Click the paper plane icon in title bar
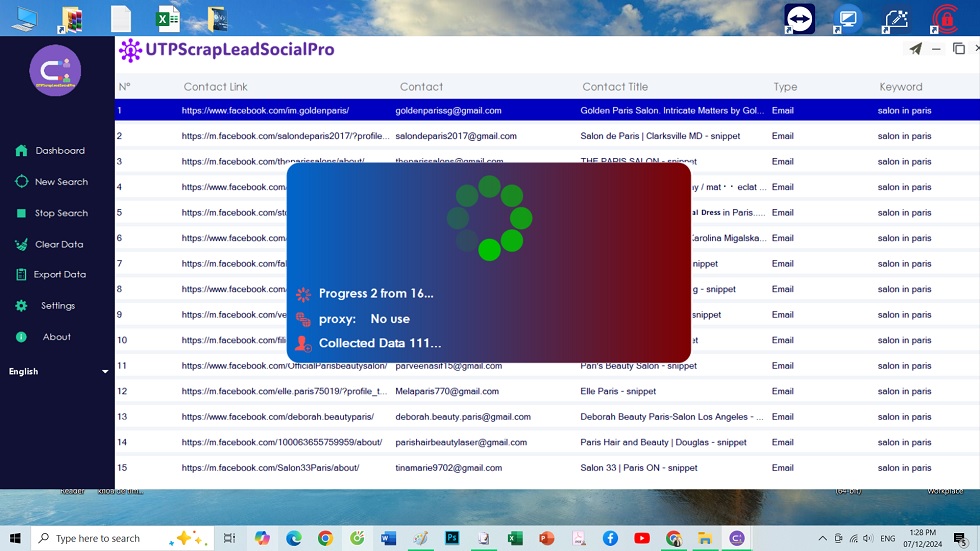This screenshot has height=551, width=980. (915, 49)
